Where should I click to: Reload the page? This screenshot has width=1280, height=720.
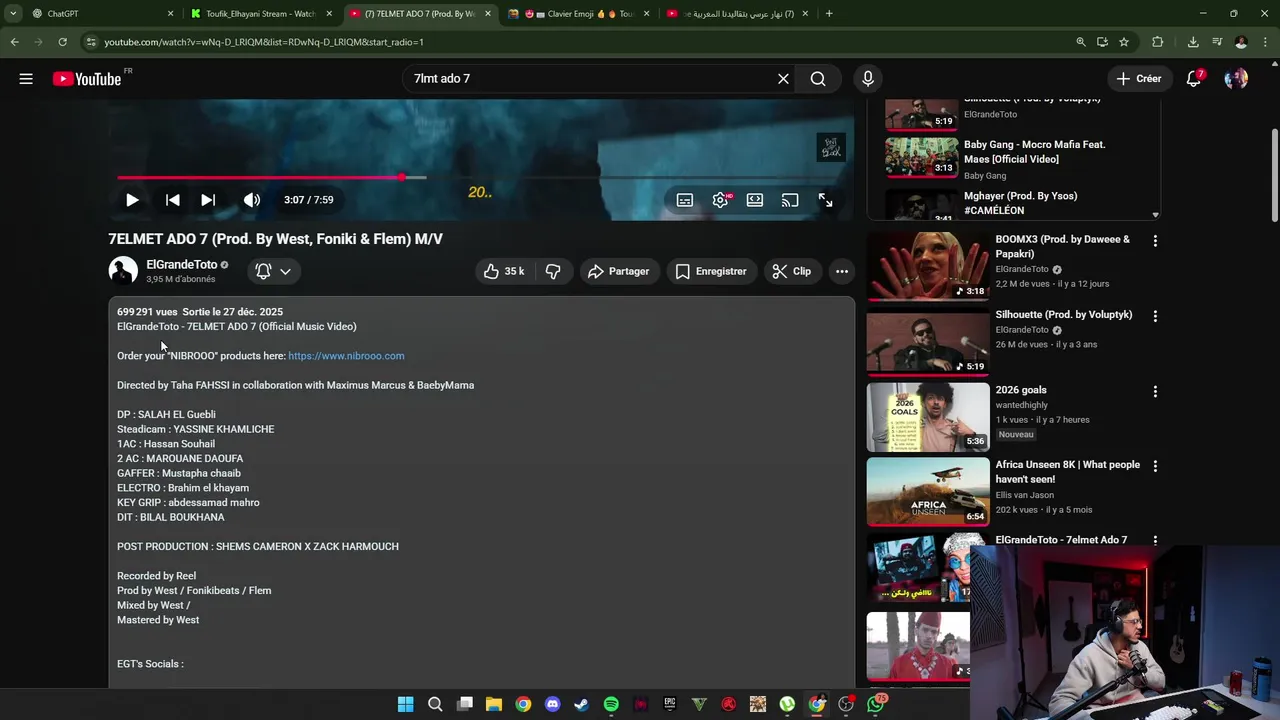tap(62, 42)
